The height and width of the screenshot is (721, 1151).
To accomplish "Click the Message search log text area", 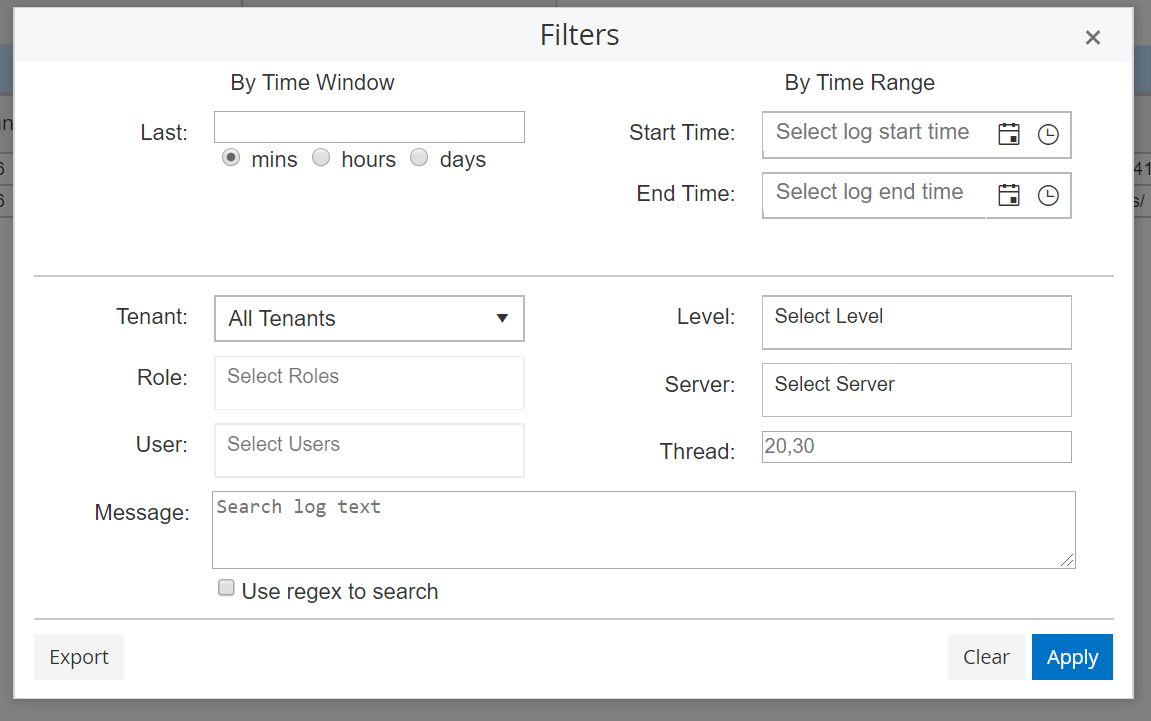I will (x=643, y=530).
